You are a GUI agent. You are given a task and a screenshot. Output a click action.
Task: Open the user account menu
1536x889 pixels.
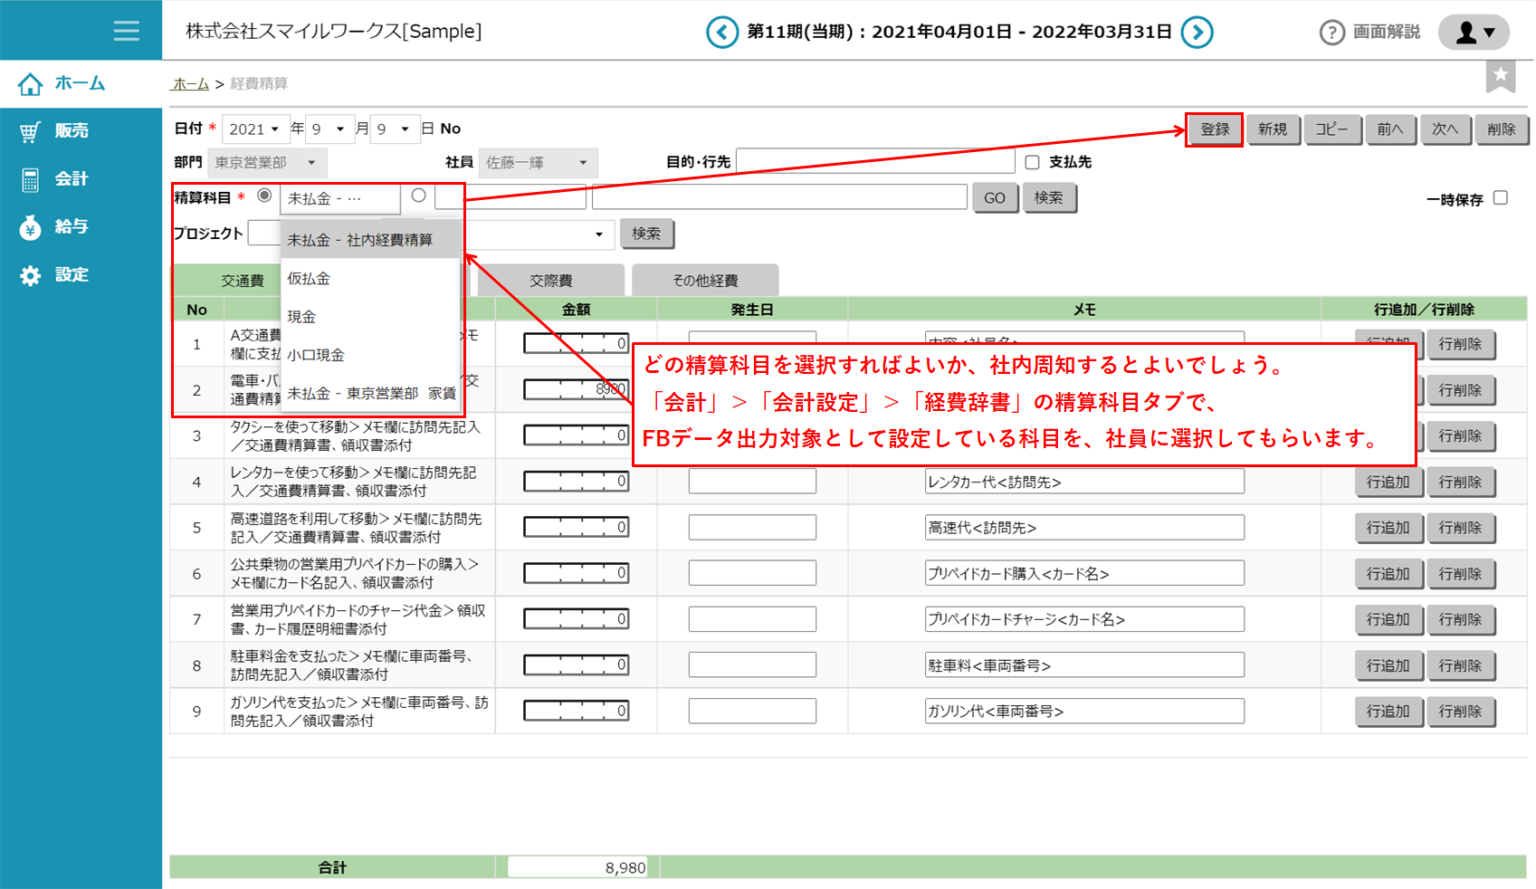click(x=1473, y=31)
